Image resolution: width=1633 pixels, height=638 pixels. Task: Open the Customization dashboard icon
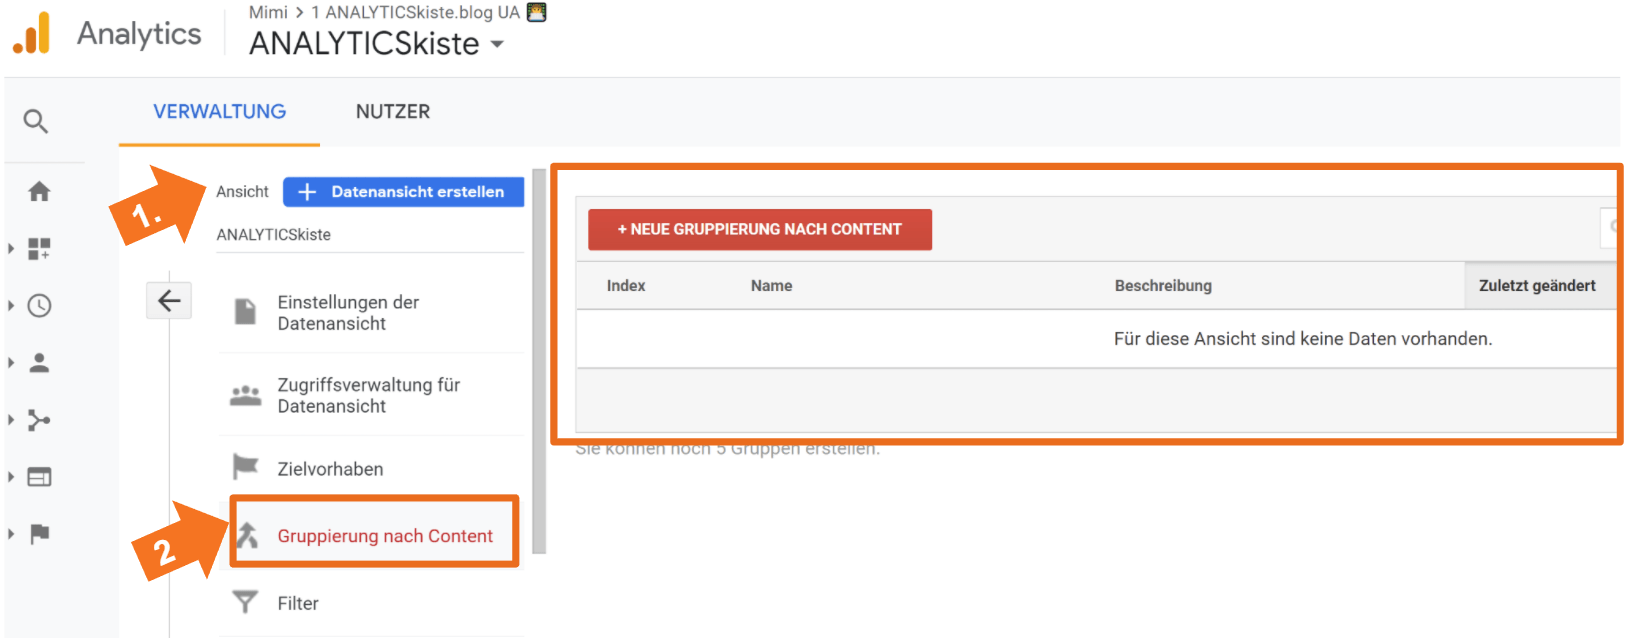39,248
